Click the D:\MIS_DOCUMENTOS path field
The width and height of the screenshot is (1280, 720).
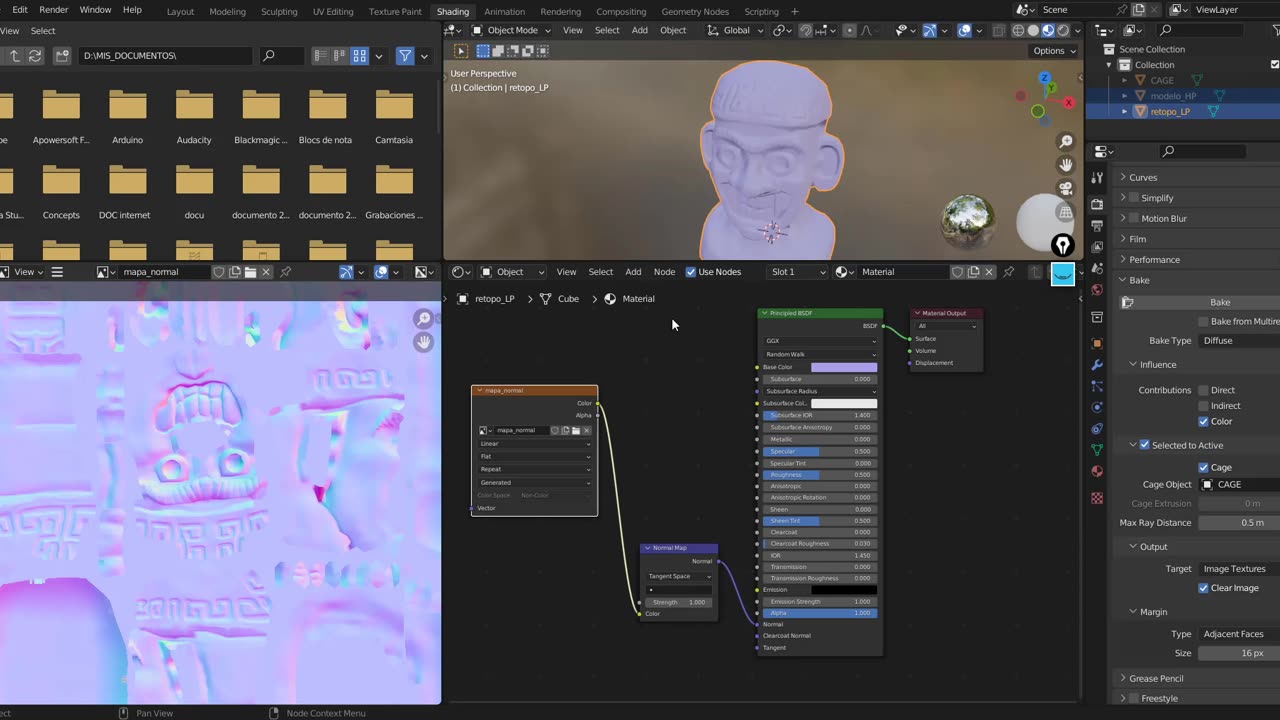click(164, 56)
